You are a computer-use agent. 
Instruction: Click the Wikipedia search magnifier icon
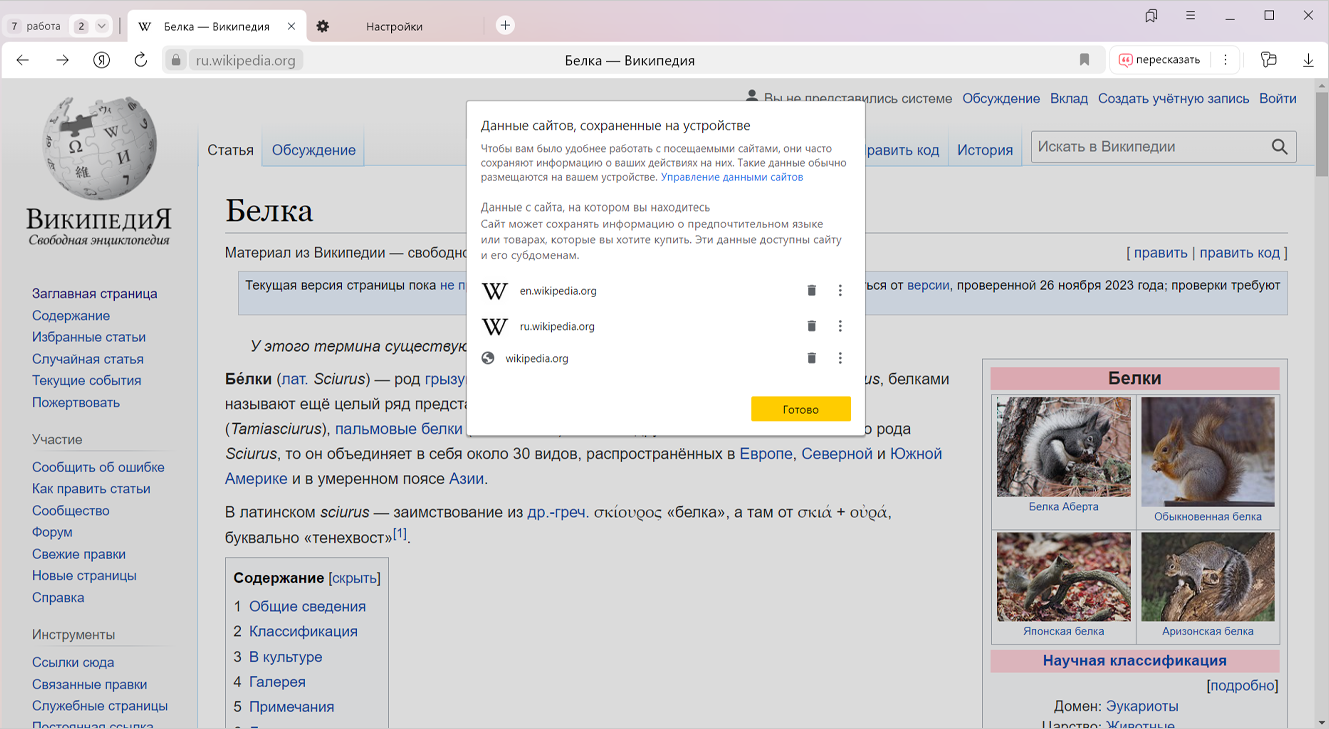click(1279, 147)
